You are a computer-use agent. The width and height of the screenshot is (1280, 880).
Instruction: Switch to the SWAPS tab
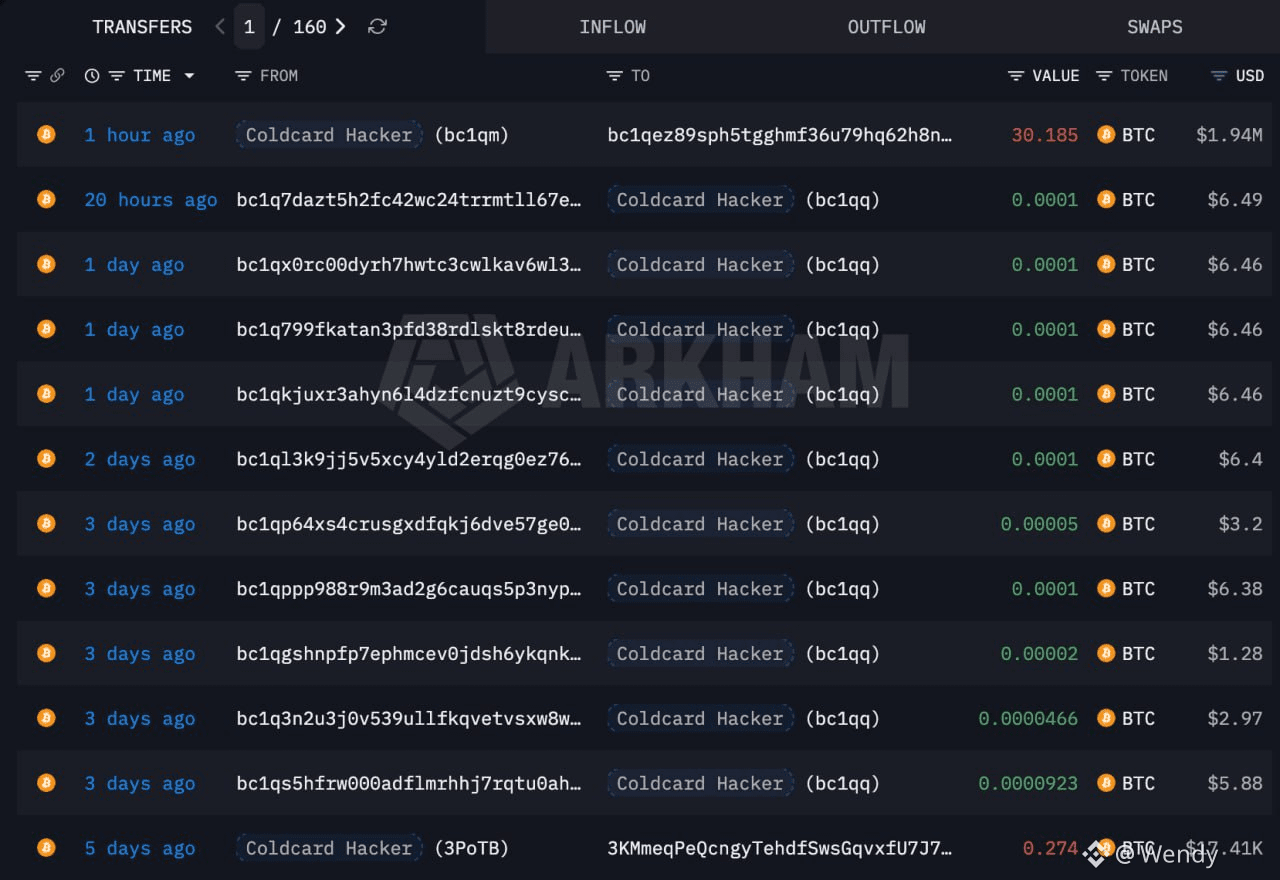[x=1154, y=27]
